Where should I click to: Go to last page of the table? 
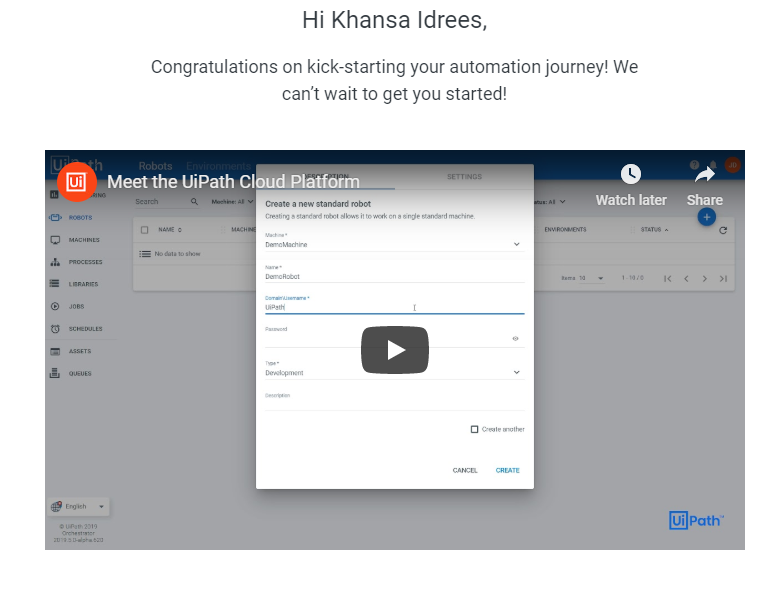723,278
